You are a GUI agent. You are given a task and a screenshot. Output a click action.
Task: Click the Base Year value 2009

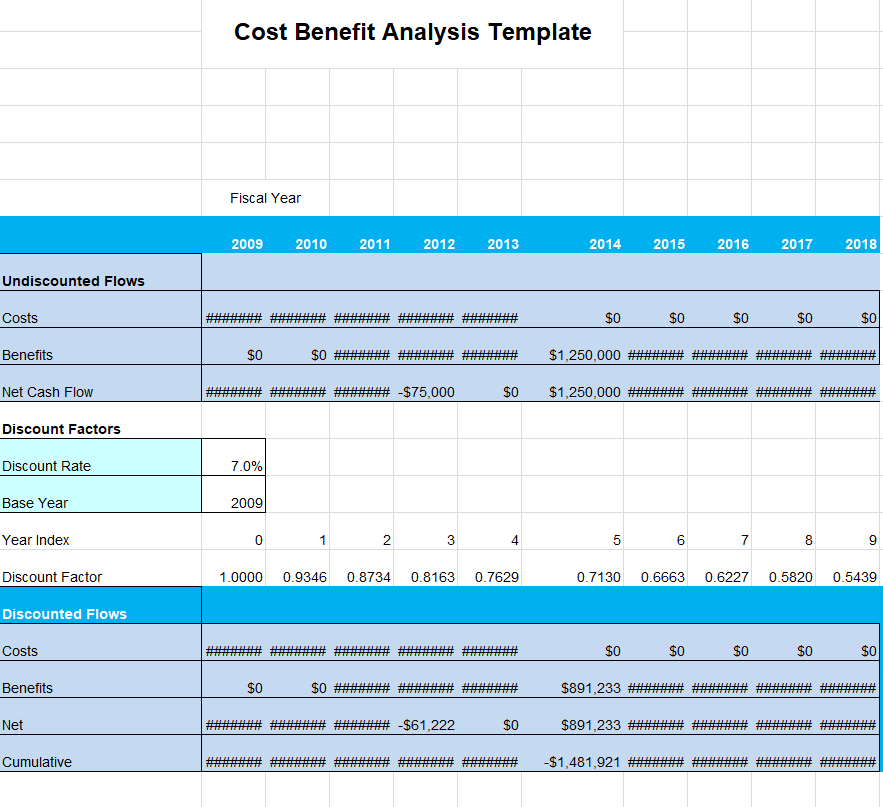pos(246,503)
